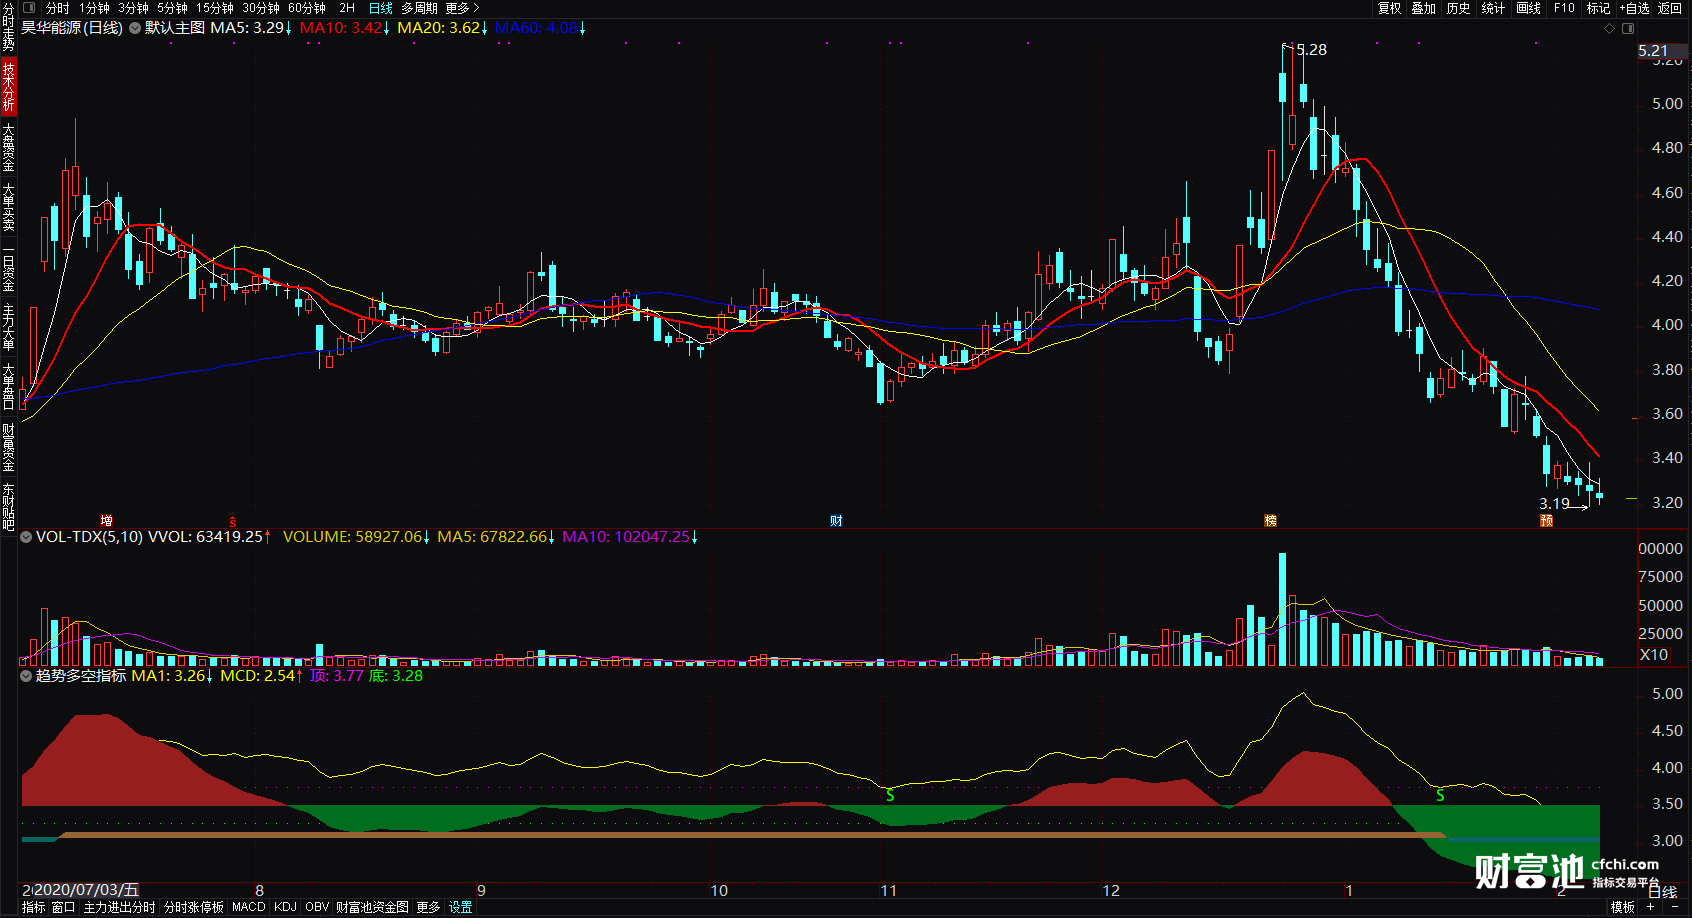This screenshot has width=1692, height=918.
Task: Open the main chart indicator dropdown circle
Action: 135,28
